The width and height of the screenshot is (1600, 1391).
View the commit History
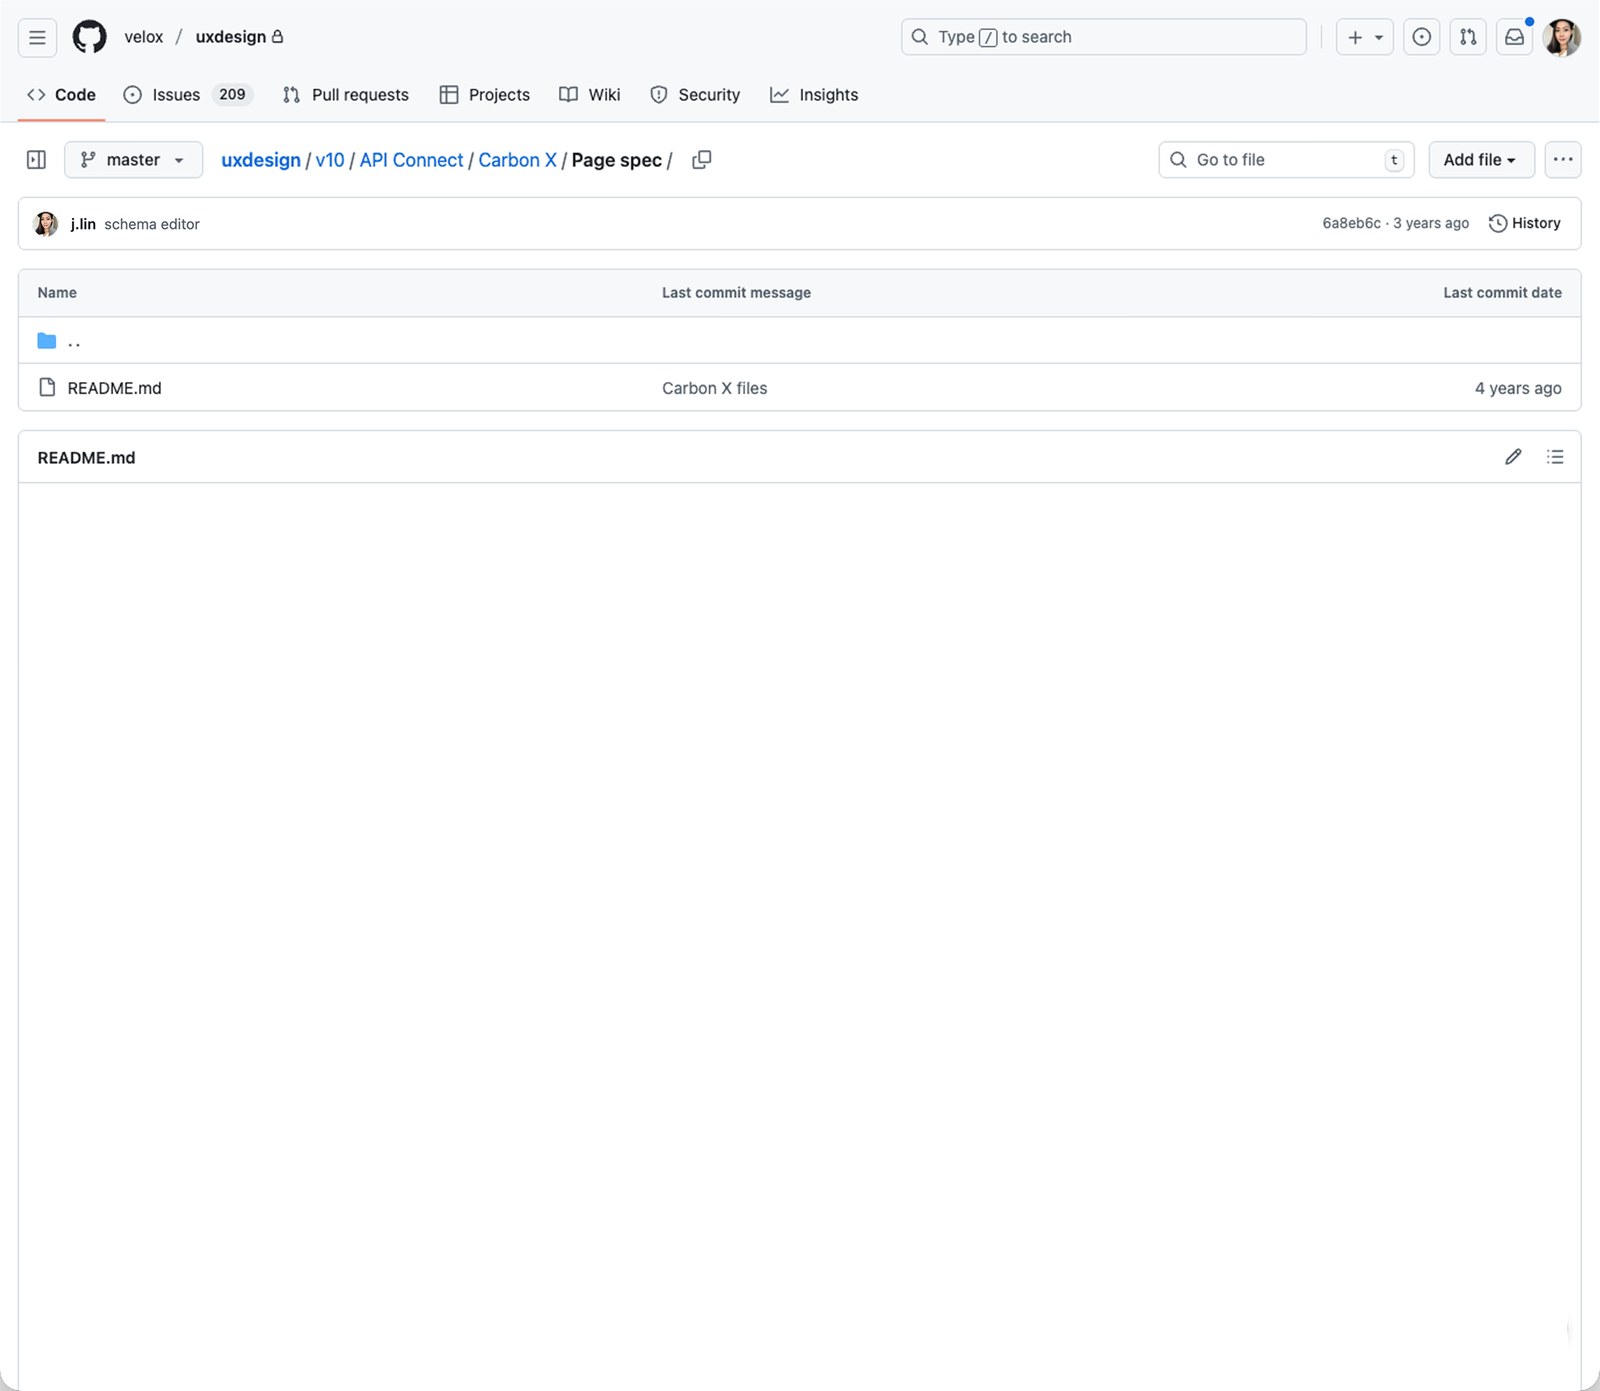click(1525, 223)
